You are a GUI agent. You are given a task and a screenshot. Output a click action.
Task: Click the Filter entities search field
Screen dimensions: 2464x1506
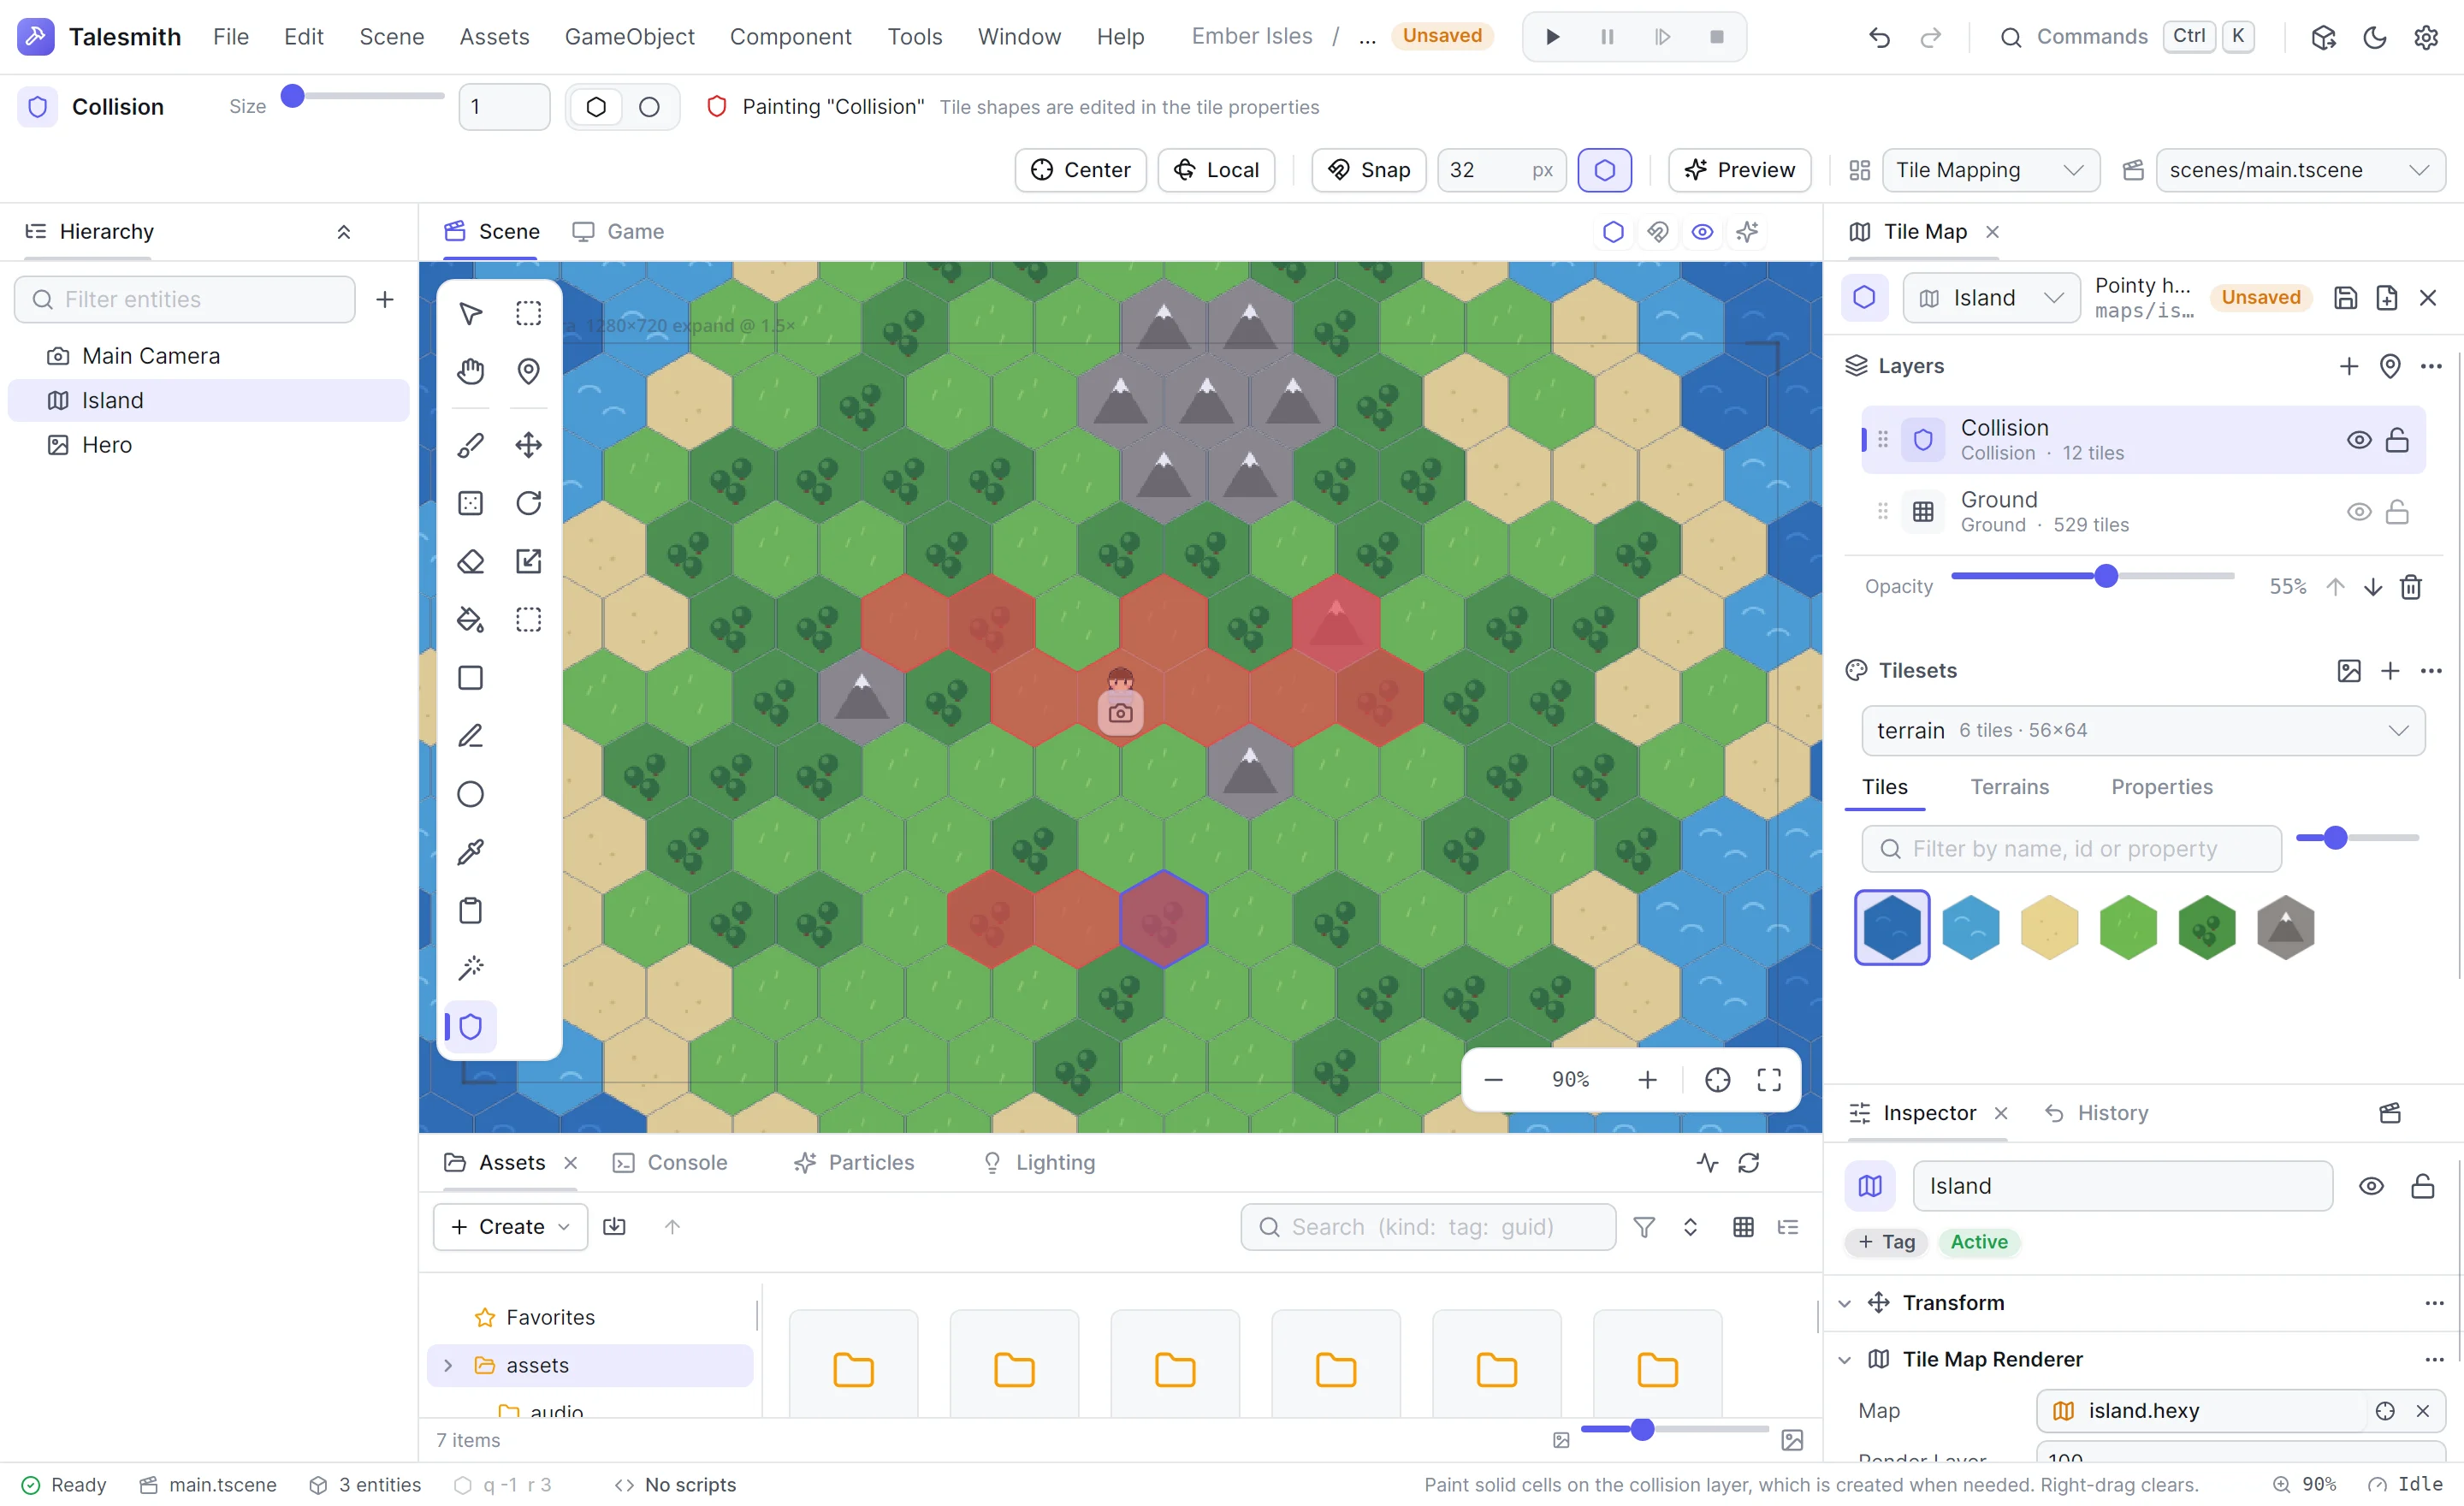[x=185, y=300]
